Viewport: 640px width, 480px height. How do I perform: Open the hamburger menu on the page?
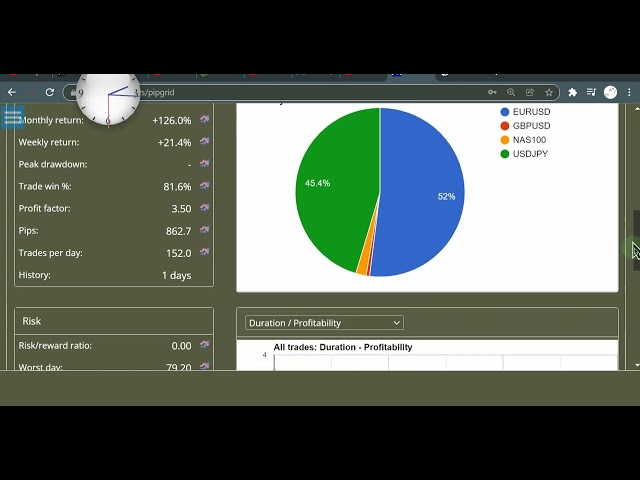click(x=13, y=118)
